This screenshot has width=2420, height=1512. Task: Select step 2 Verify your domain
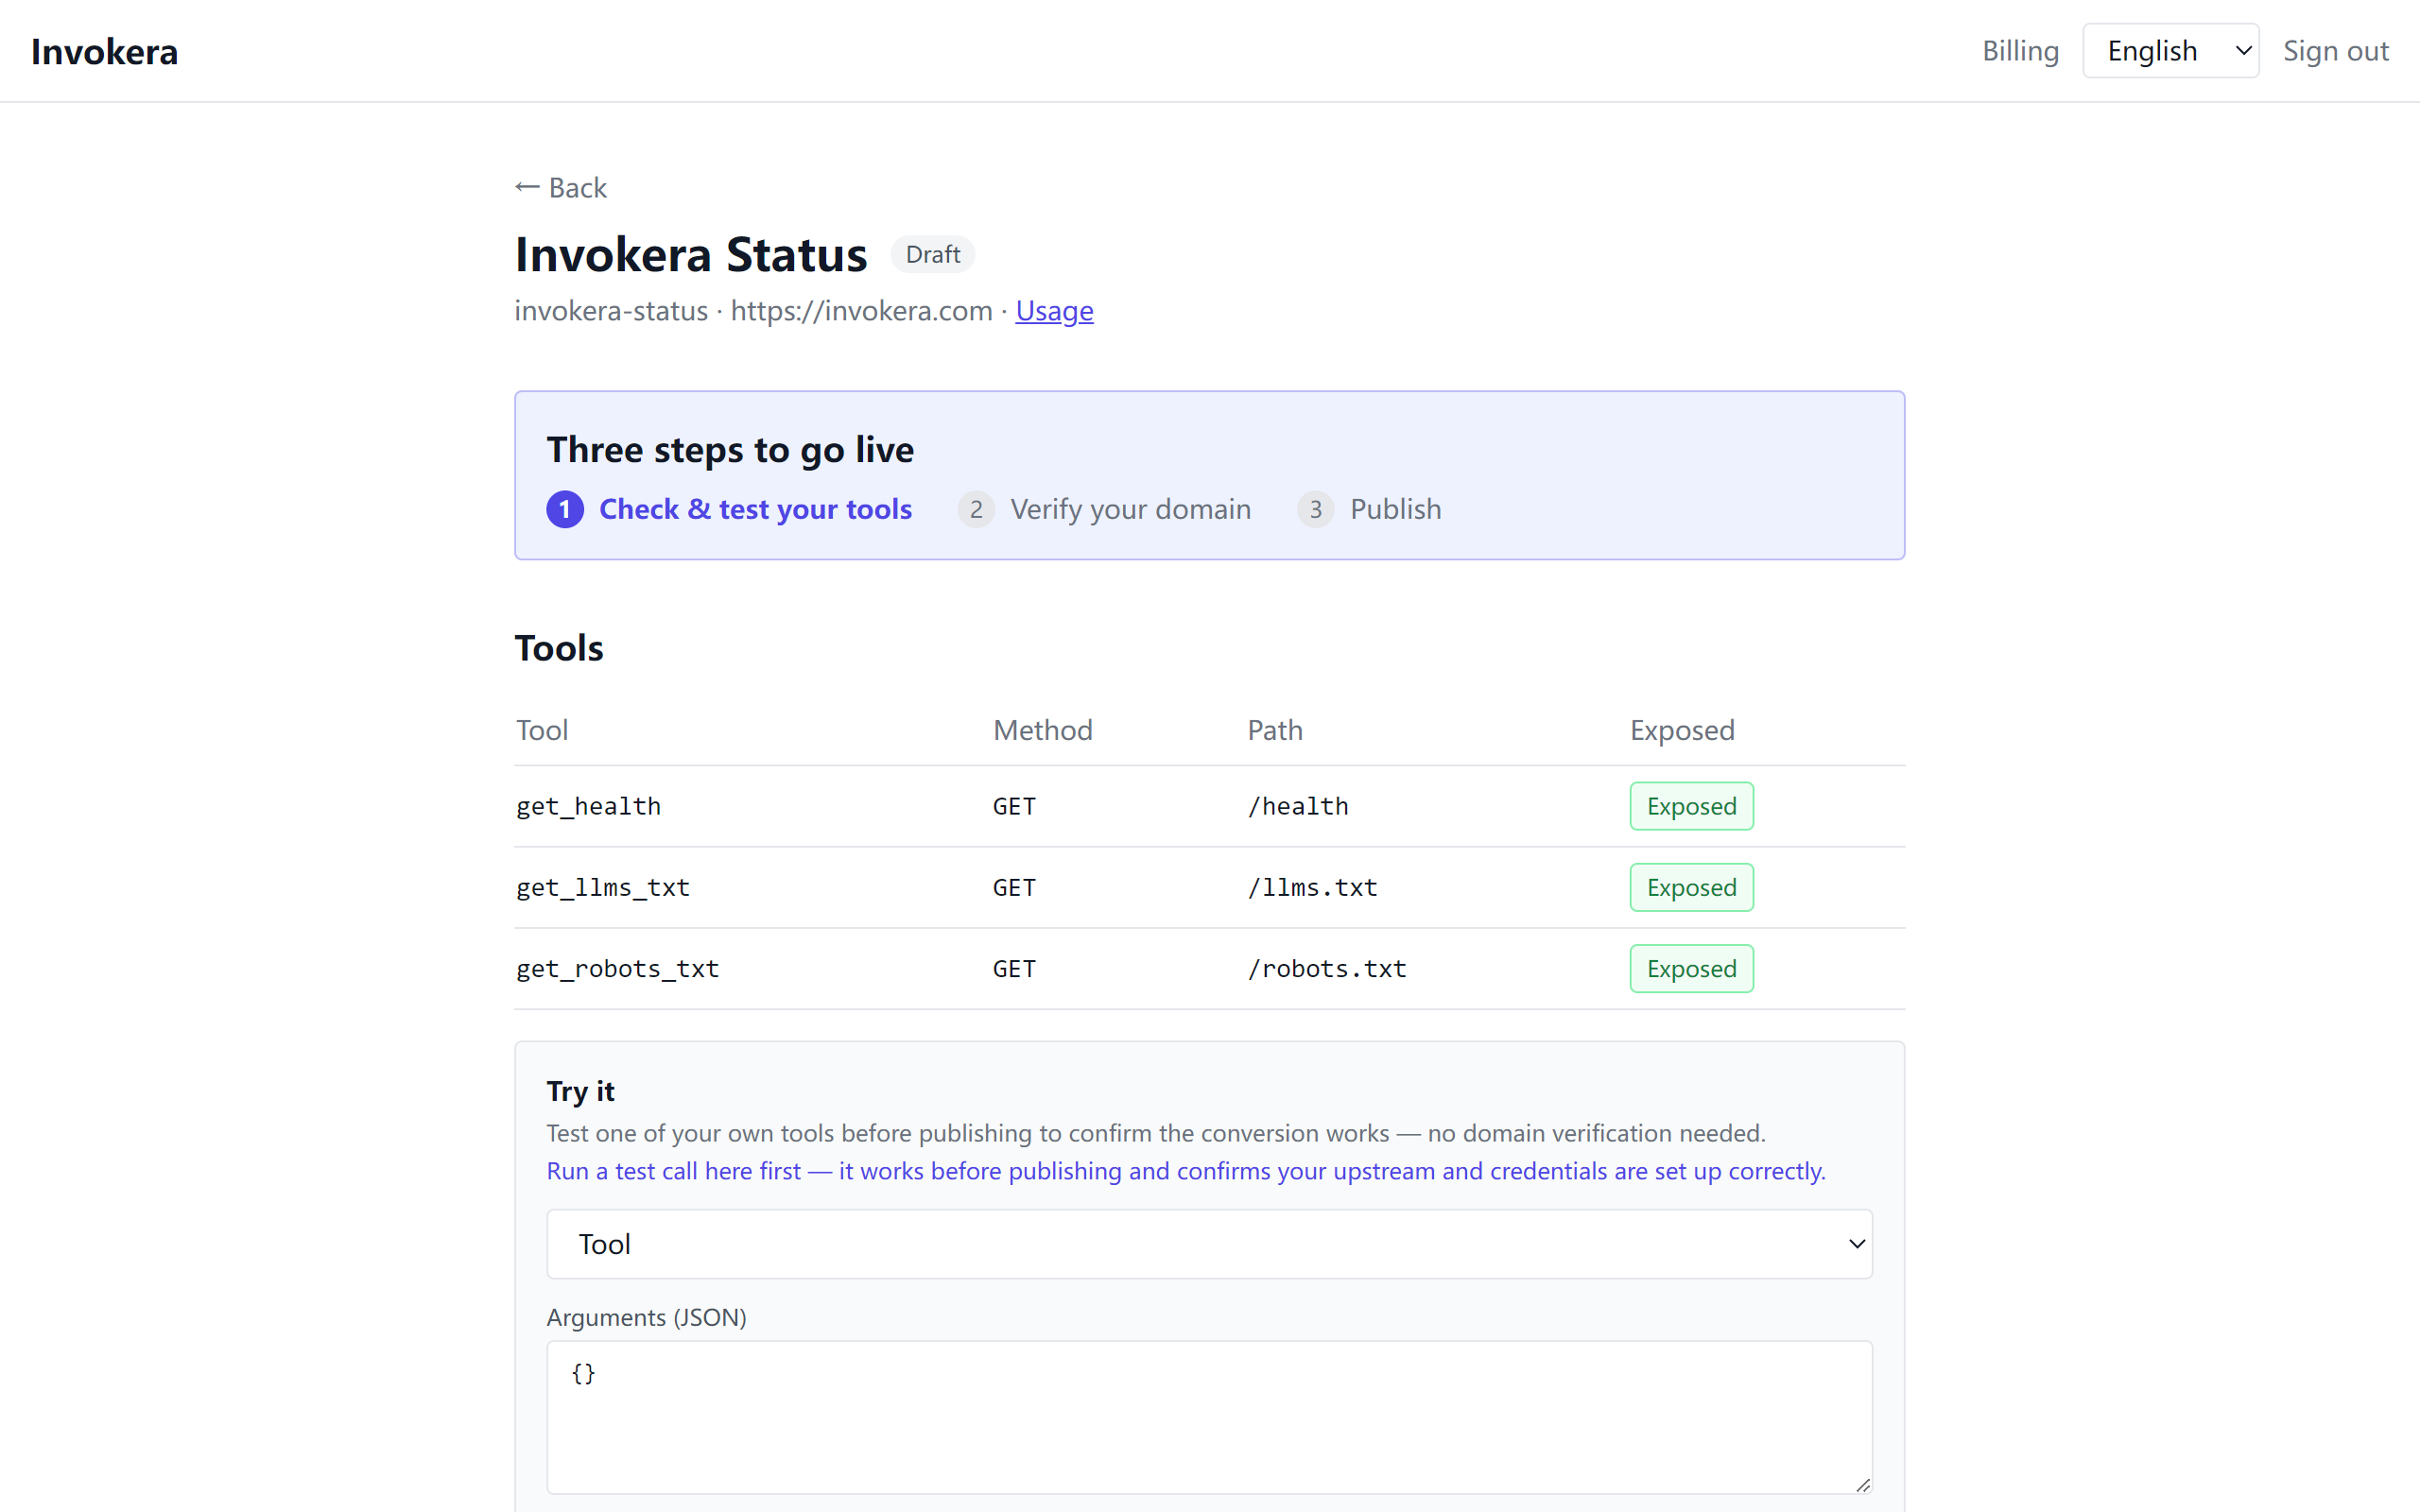[1104, 509]
